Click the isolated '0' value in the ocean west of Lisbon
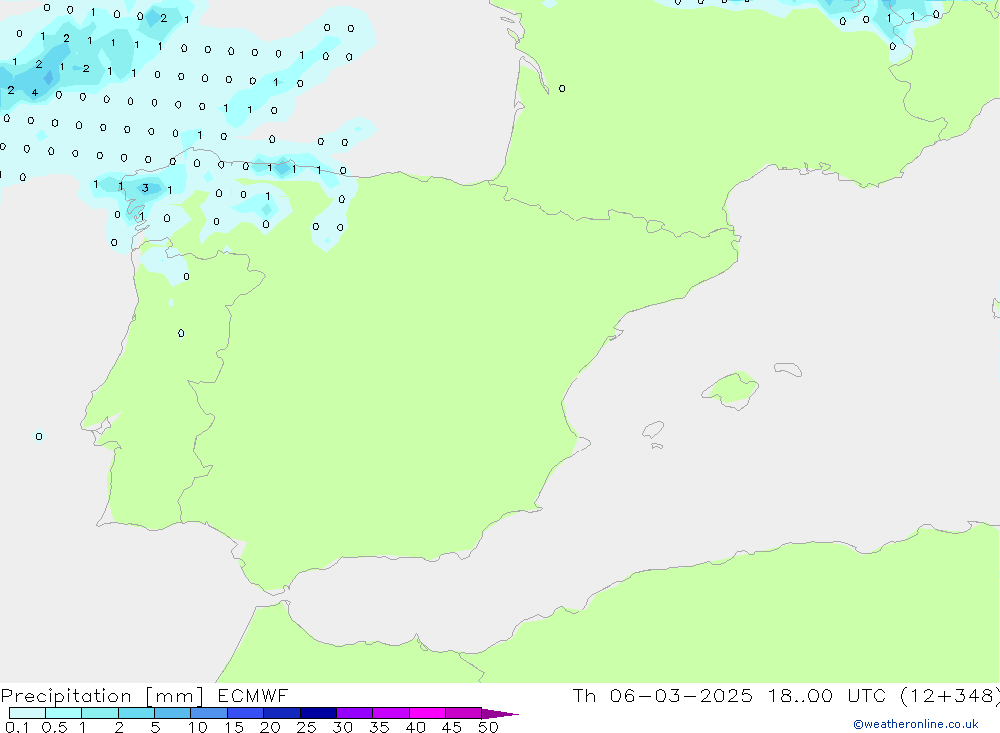This screenshot has width=1000, height=733. [39, 436]
